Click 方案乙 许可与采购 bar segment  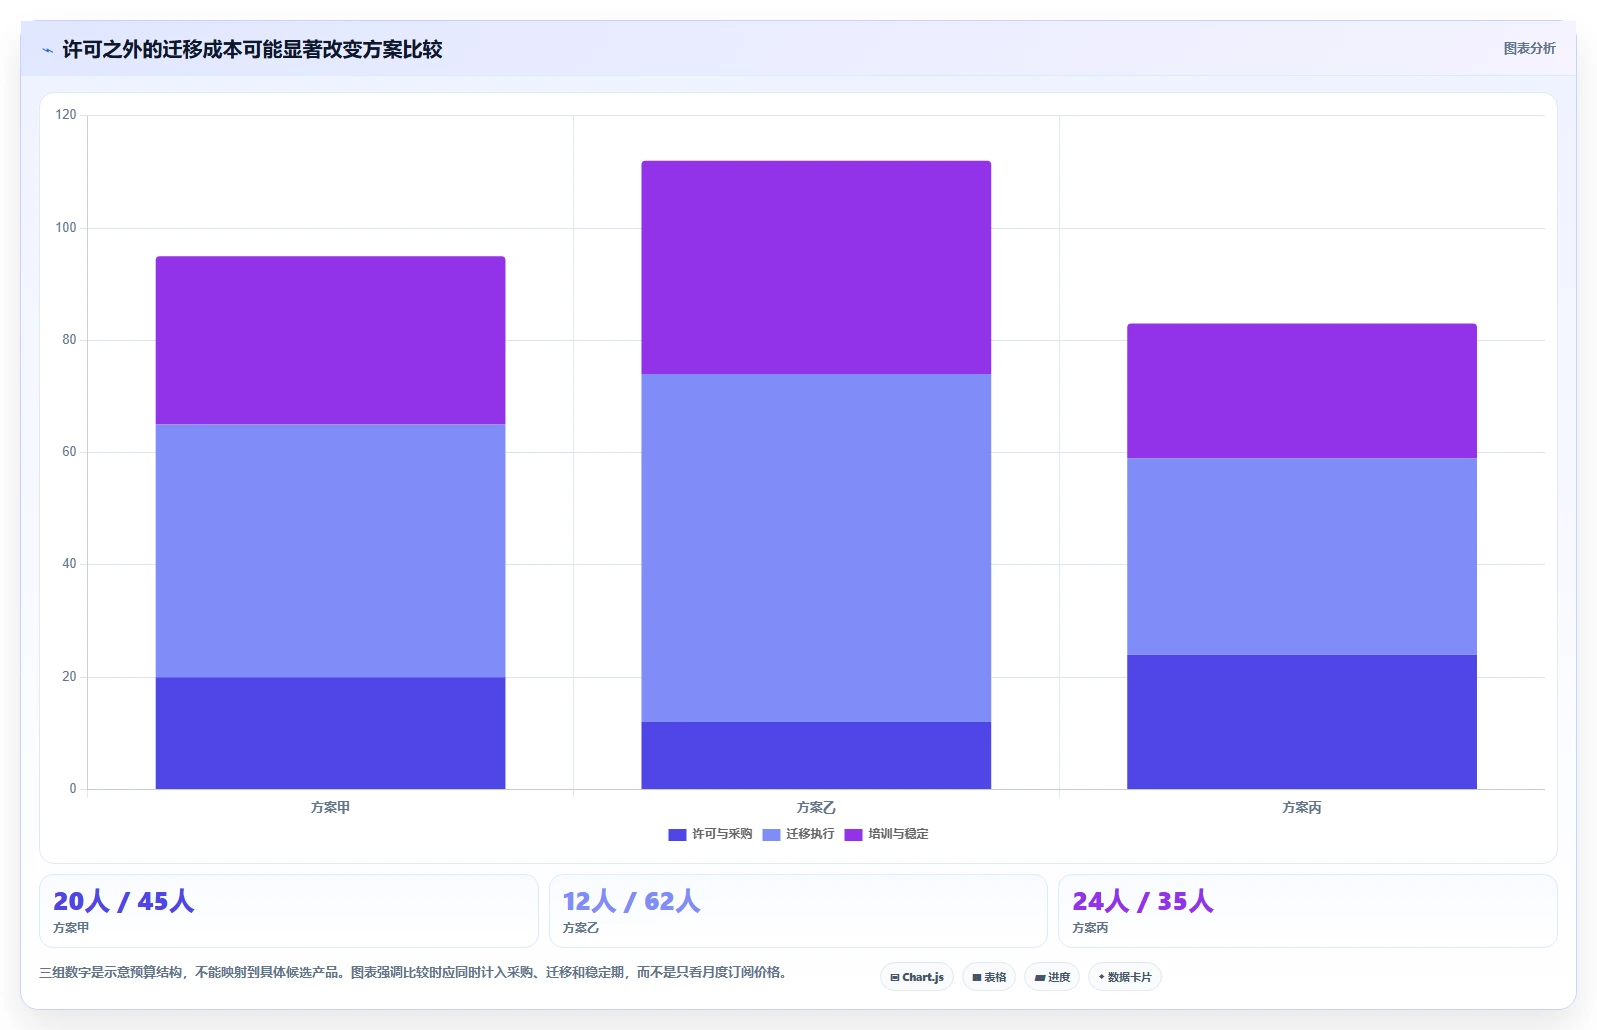pyautogui.click(x=816, y=755)
